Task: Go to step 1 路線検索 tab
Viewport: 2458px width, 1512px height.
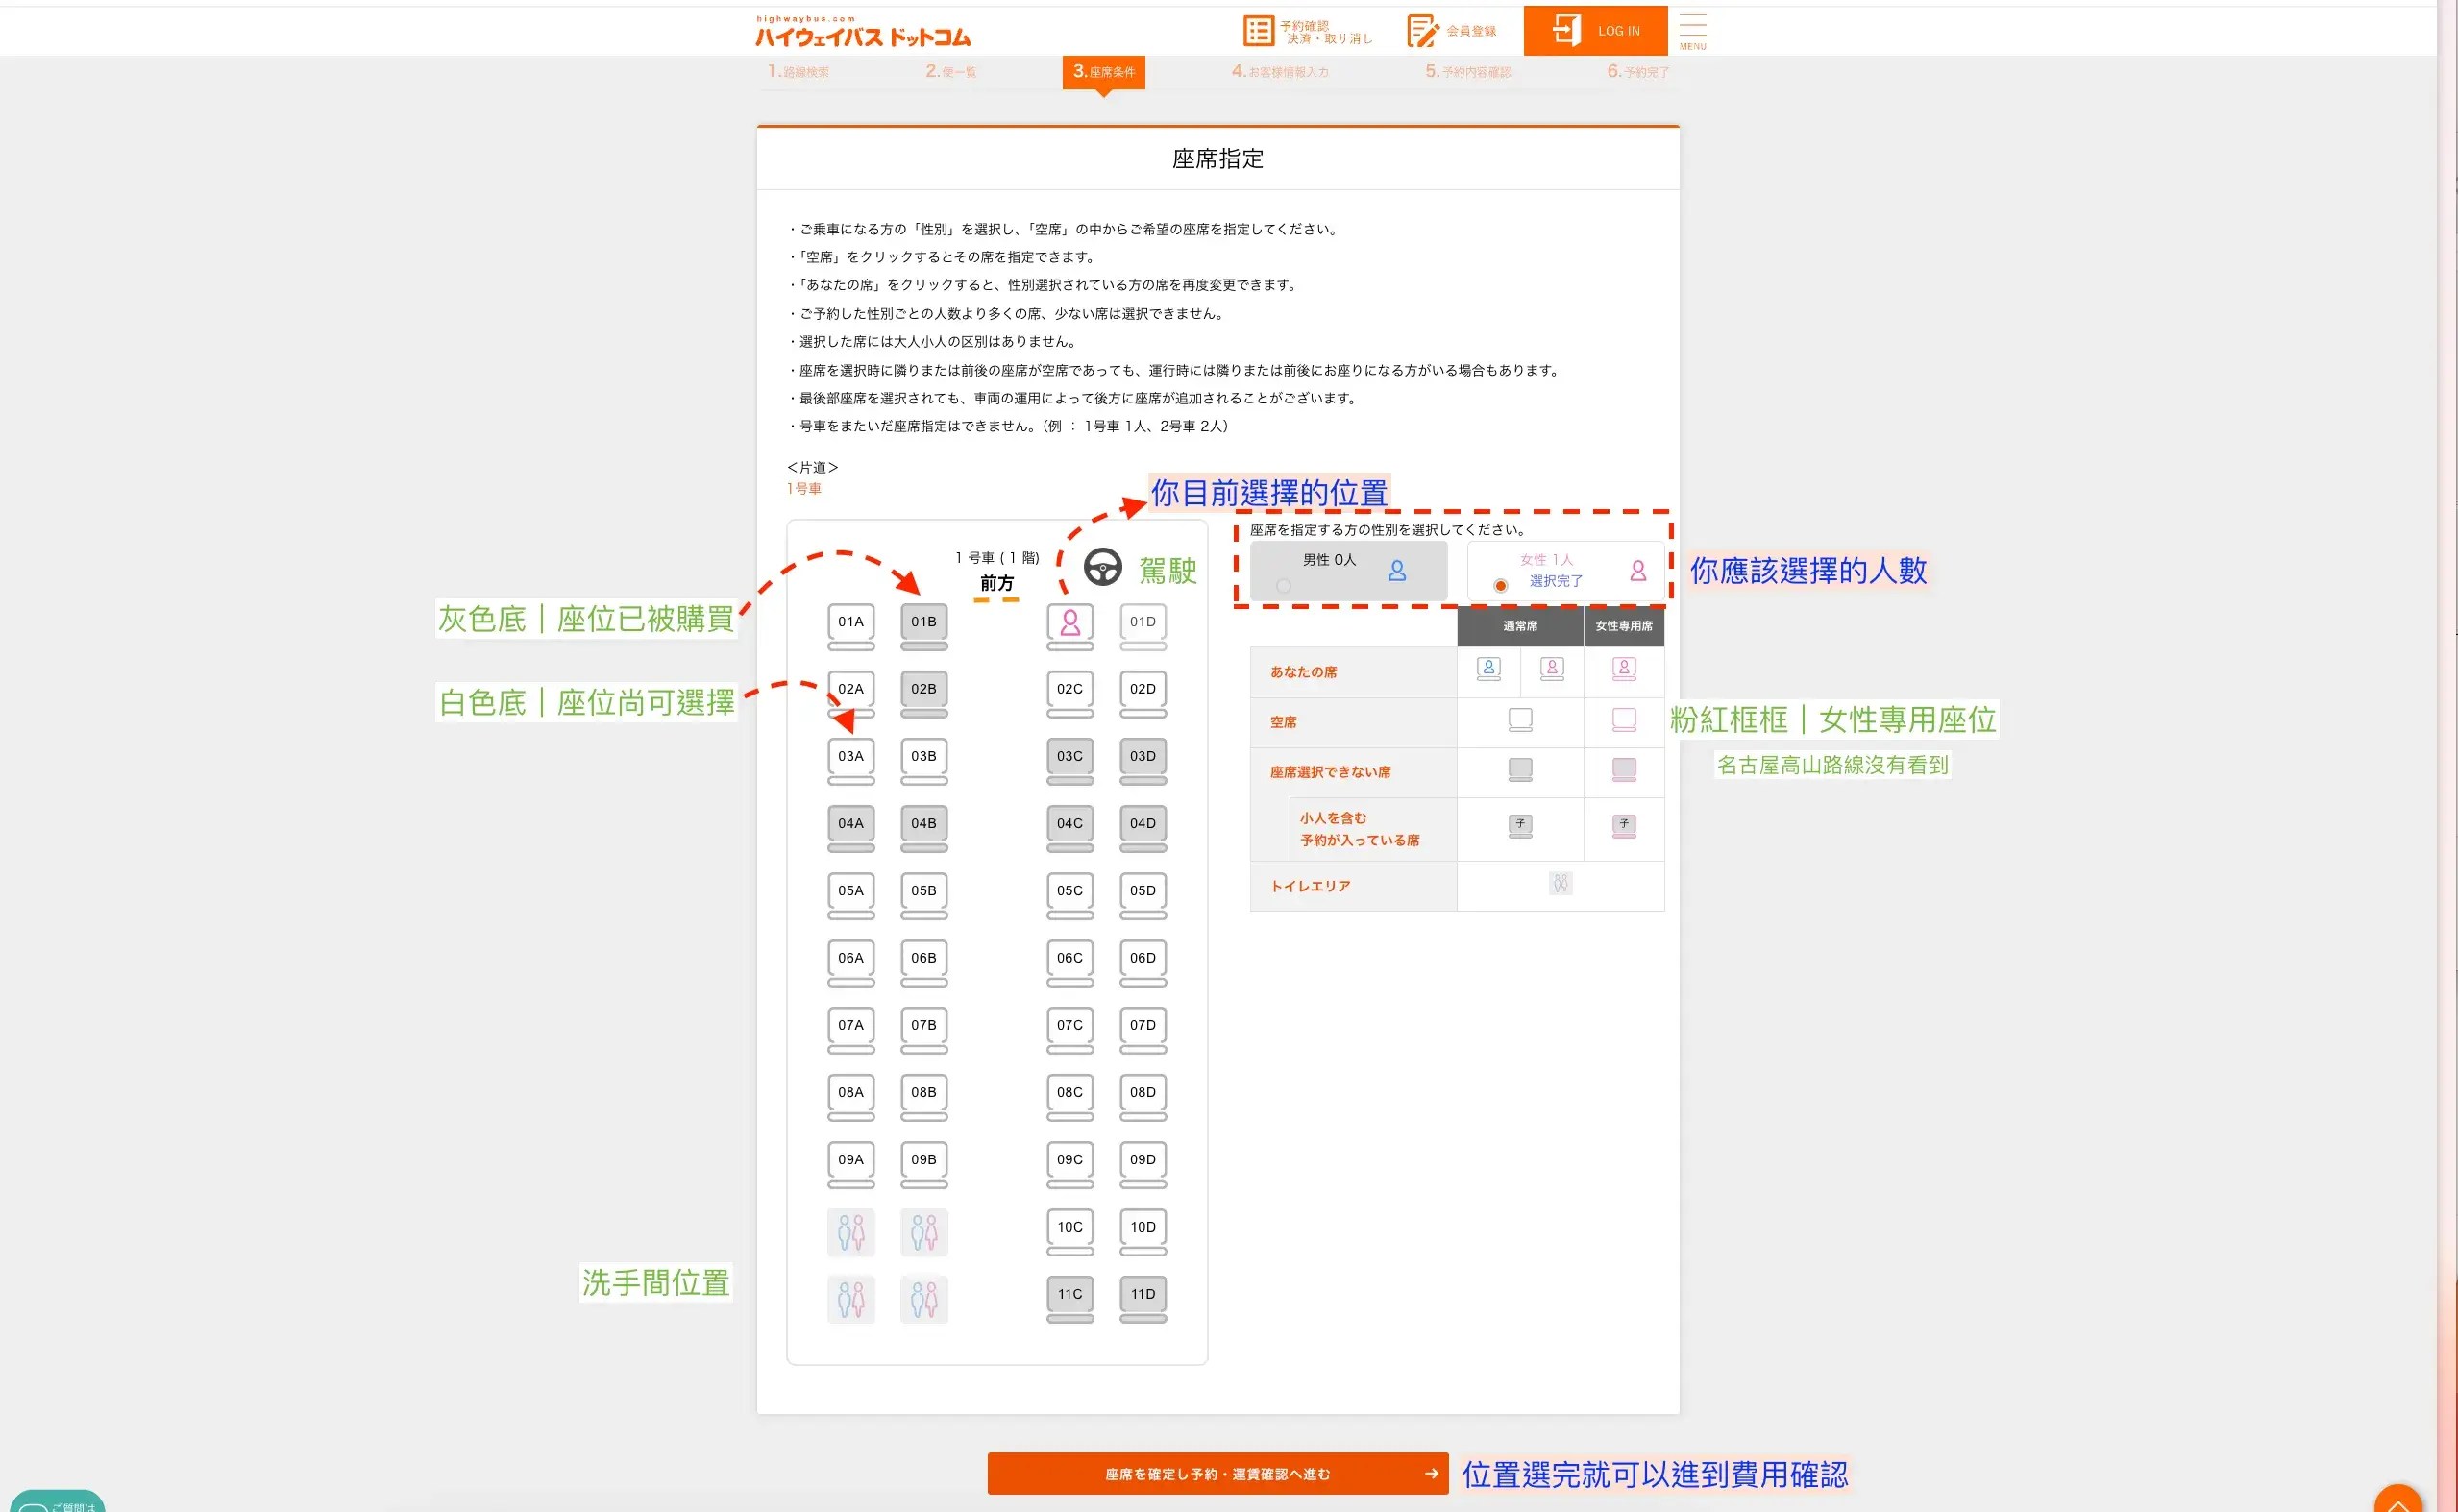Action: (x=798, y=72)
